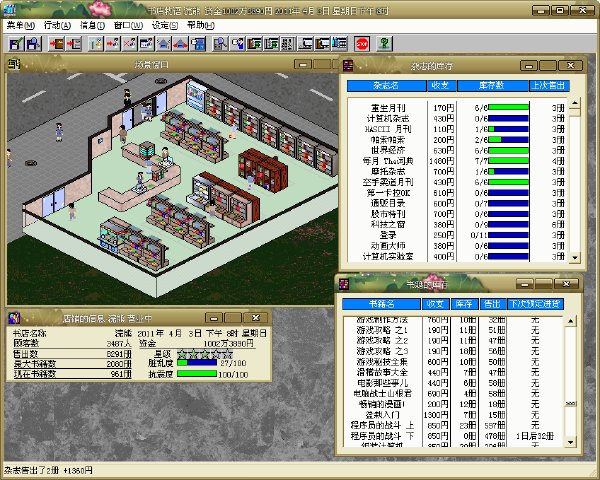Click the store info window title icon
This screenshot has height=480, width=600.
14,317
